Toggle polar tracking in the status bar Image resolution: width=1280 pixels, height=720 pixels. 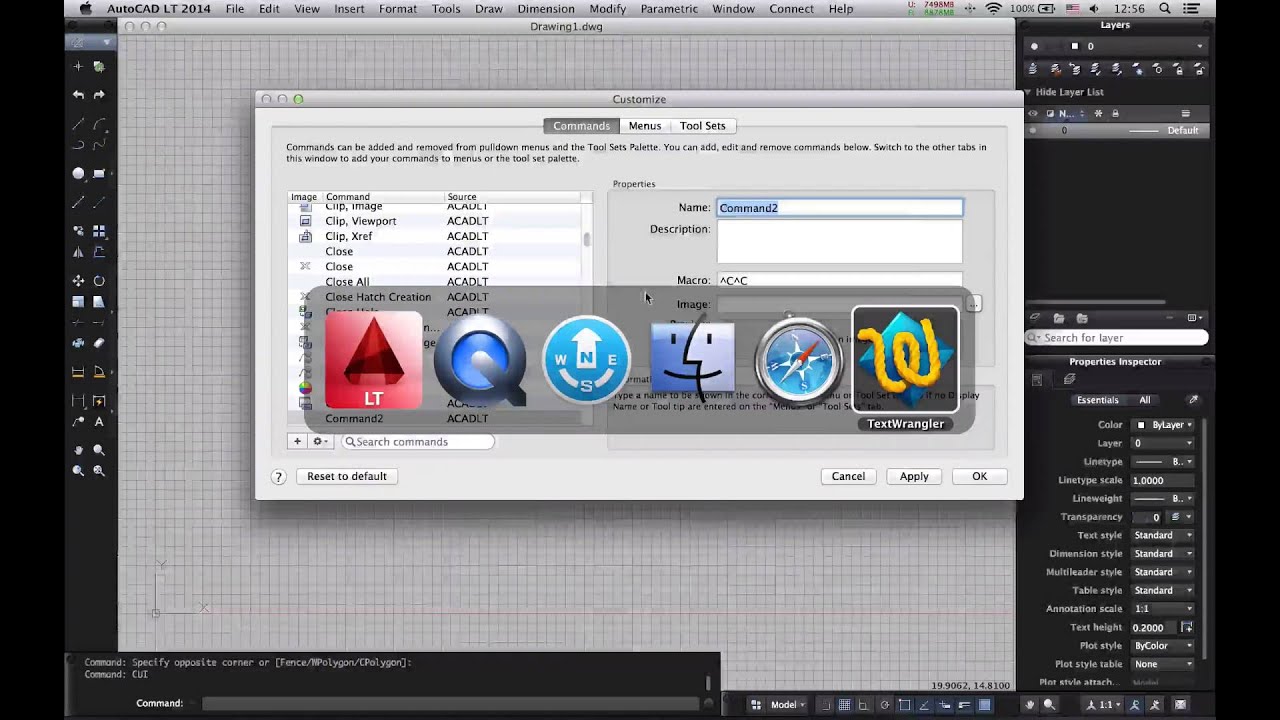tap(884, 704)
